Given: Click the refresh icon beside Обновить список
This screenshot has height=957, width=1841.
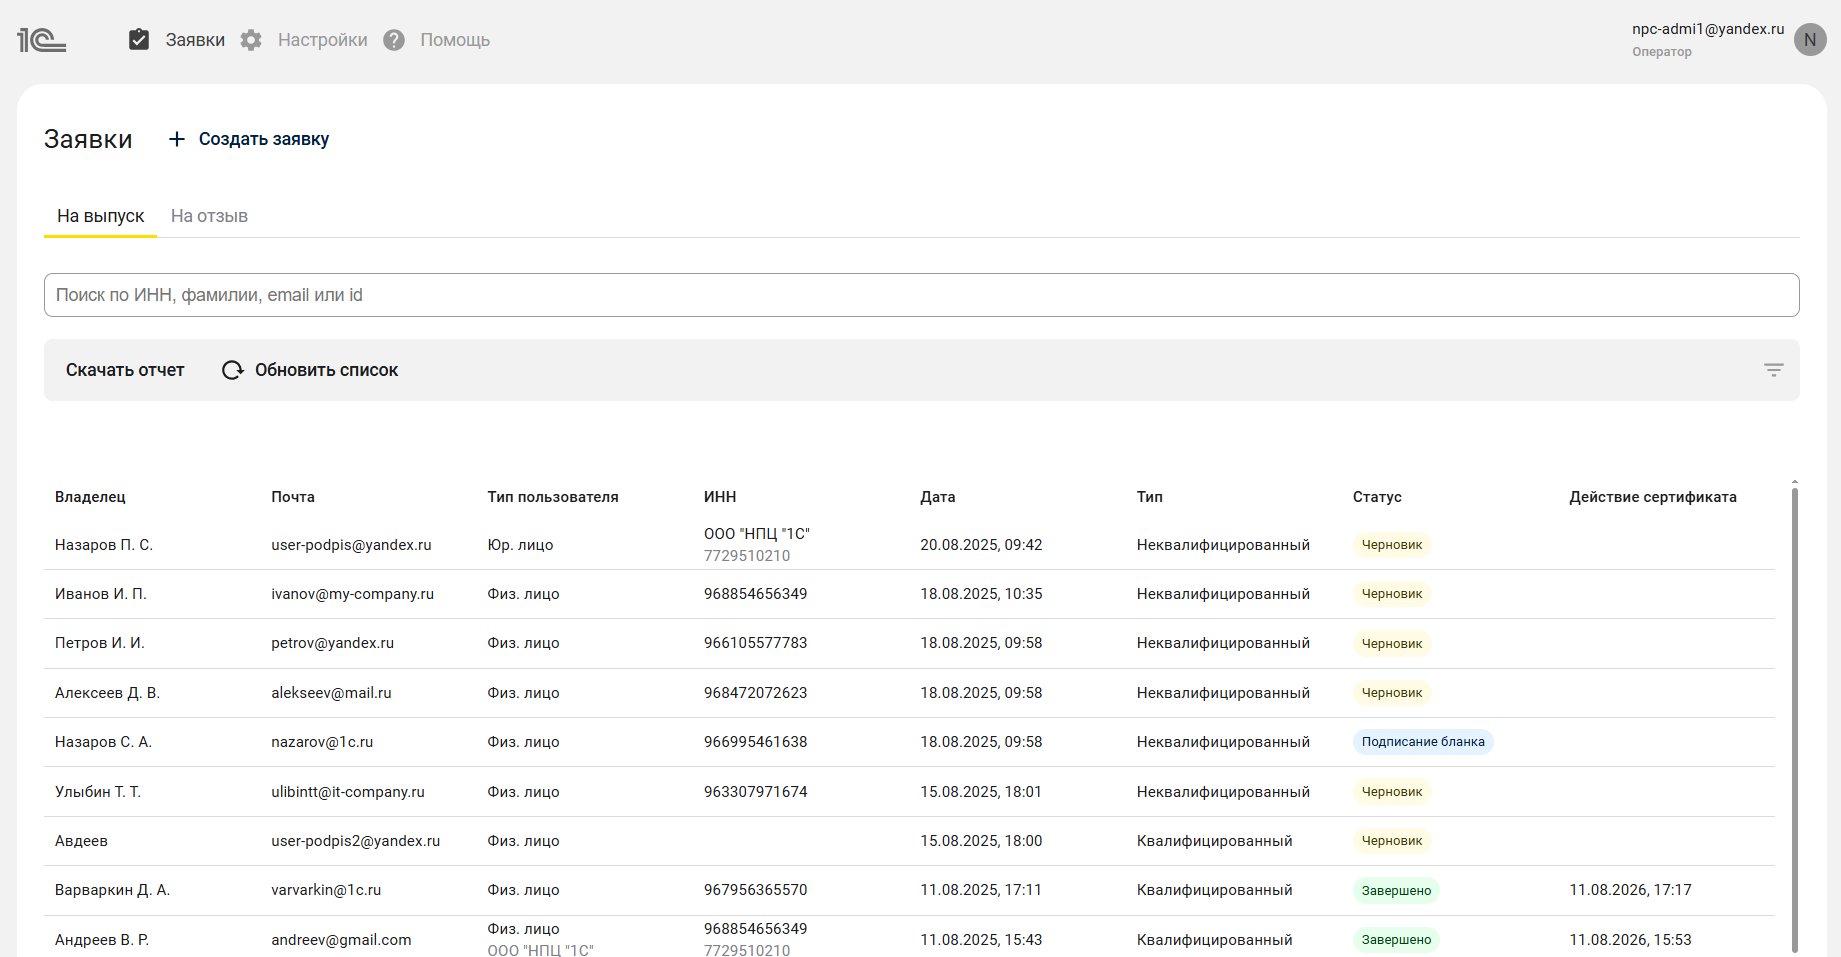Looking at the screenshot, I should (x=233, y=370).
